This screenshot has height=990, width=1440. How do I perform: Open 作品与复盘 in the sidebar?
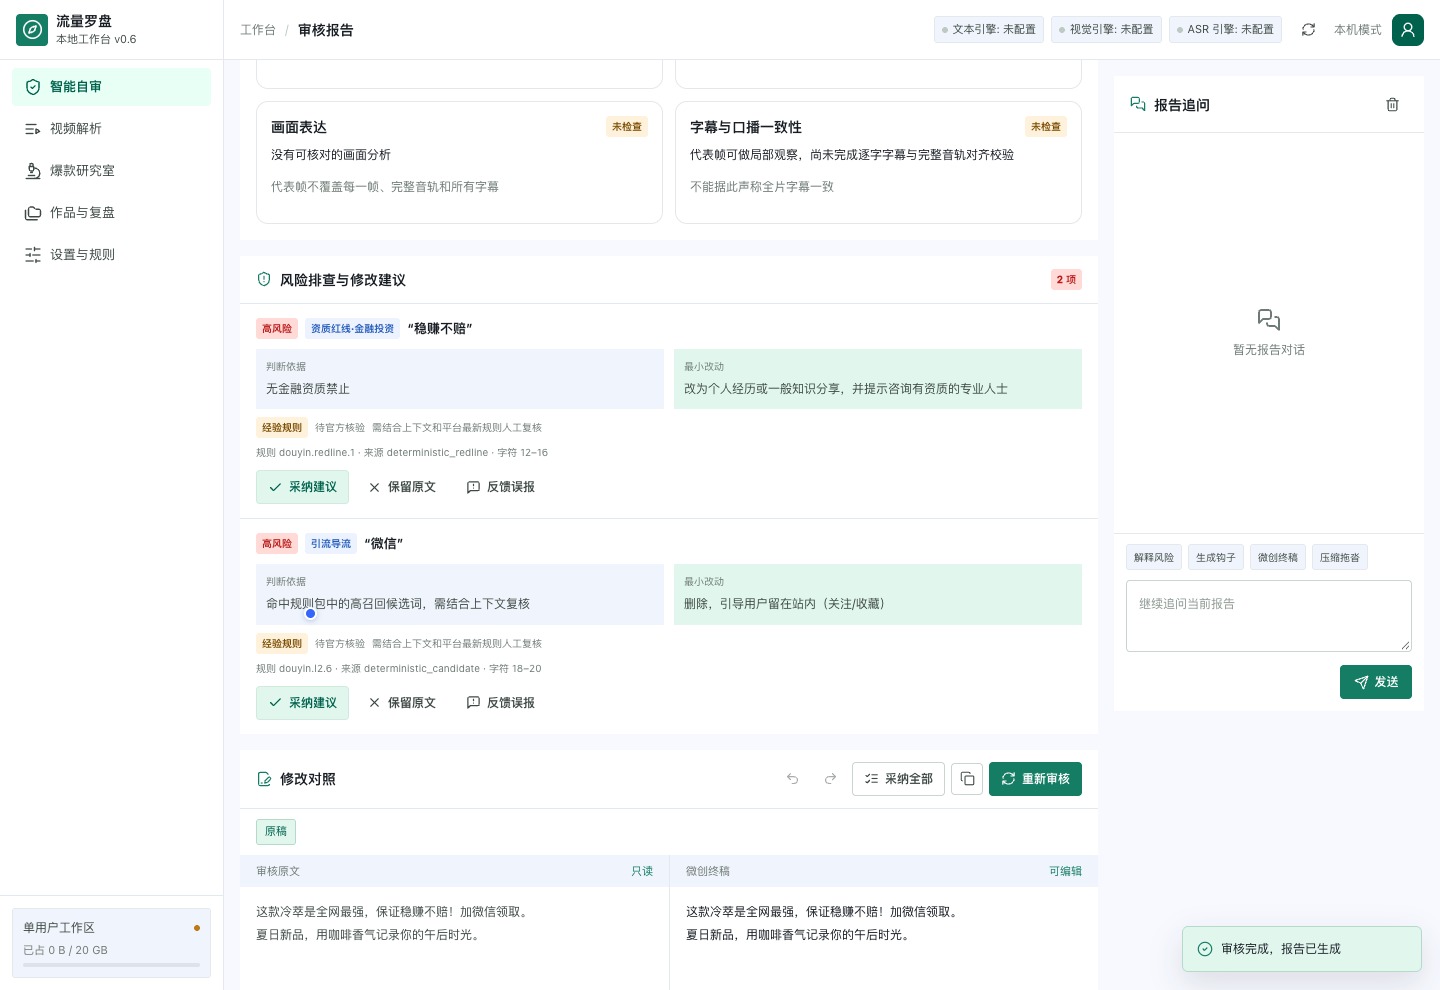pyautogui.click(x=112, y=213)
